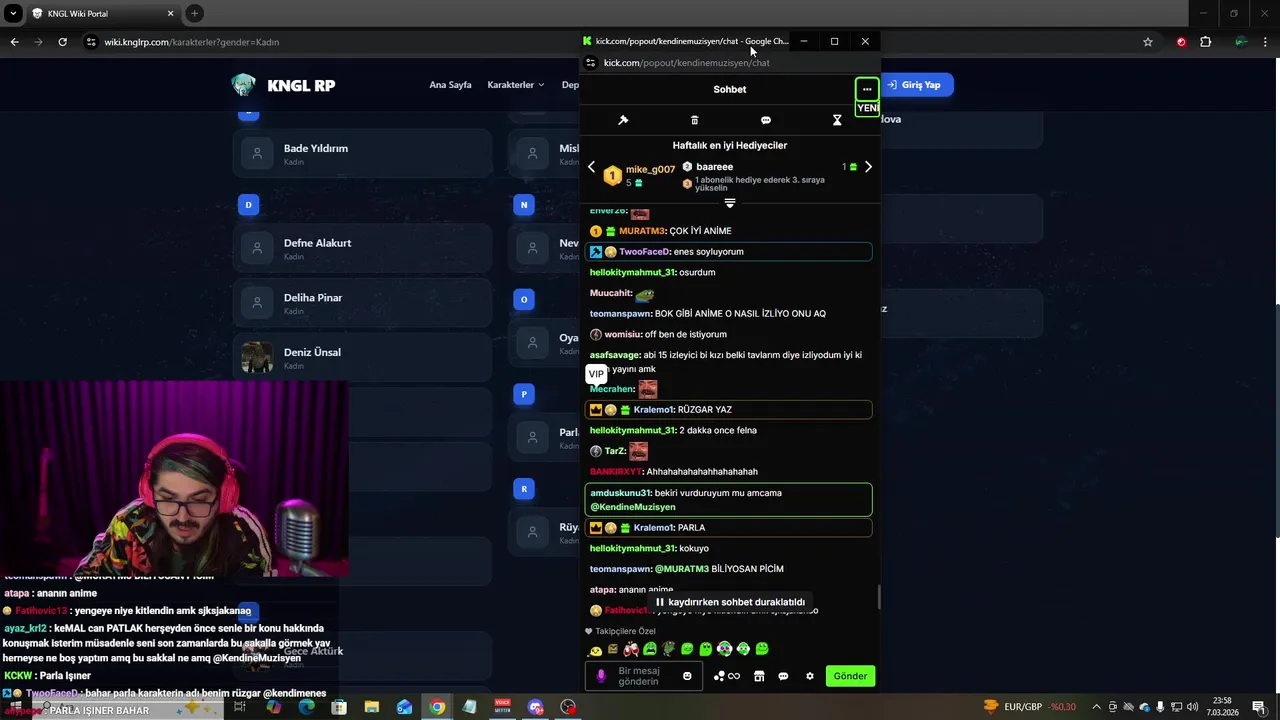This screenshot has height=720, width=1280.
Task: Show hidden system tray icons
Action: coord(1096,707)
